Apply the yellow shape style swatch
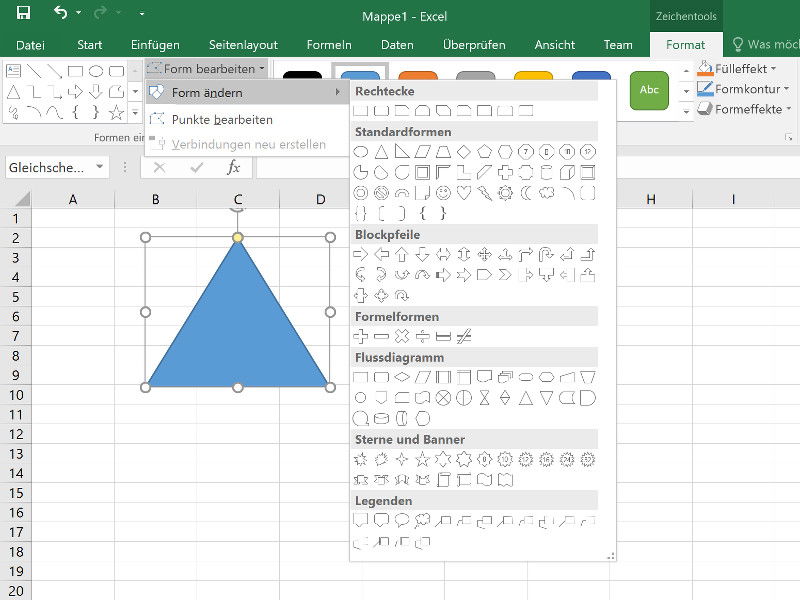This screenshot has height=600, width=800. 533,76
